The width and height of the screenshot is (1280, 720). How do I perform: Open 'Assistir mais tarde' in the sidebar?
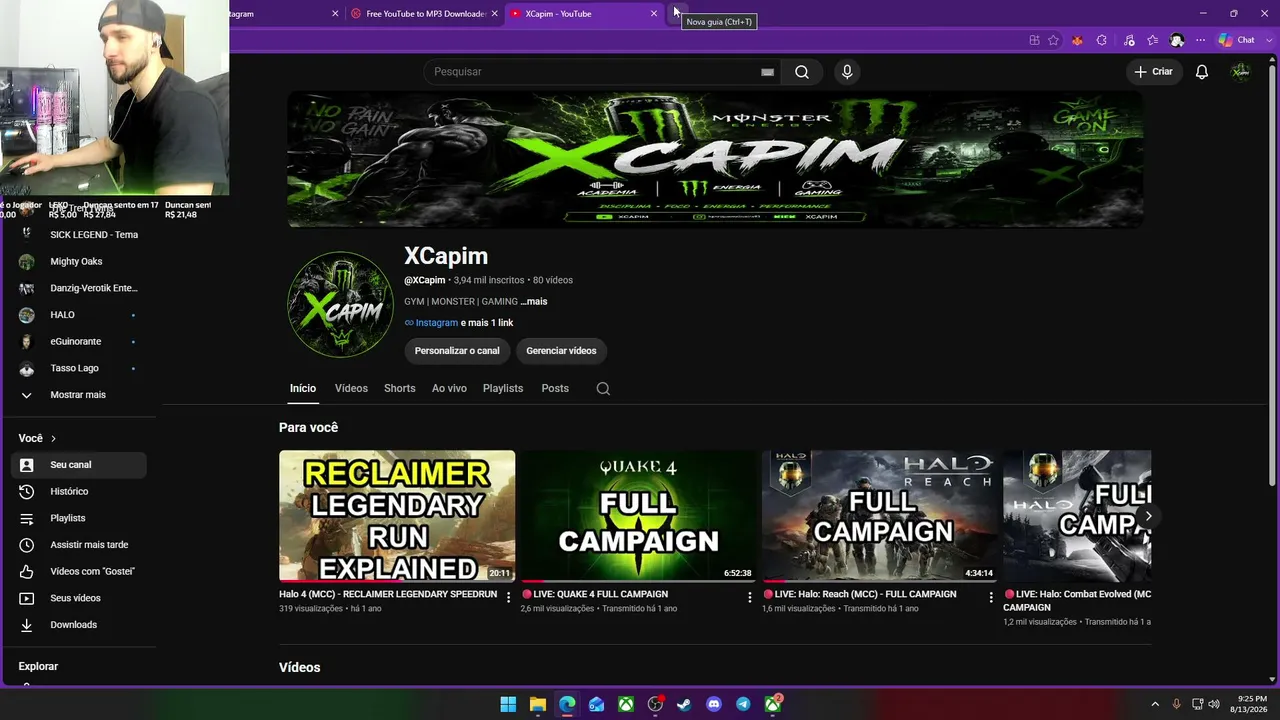[79, 545]
